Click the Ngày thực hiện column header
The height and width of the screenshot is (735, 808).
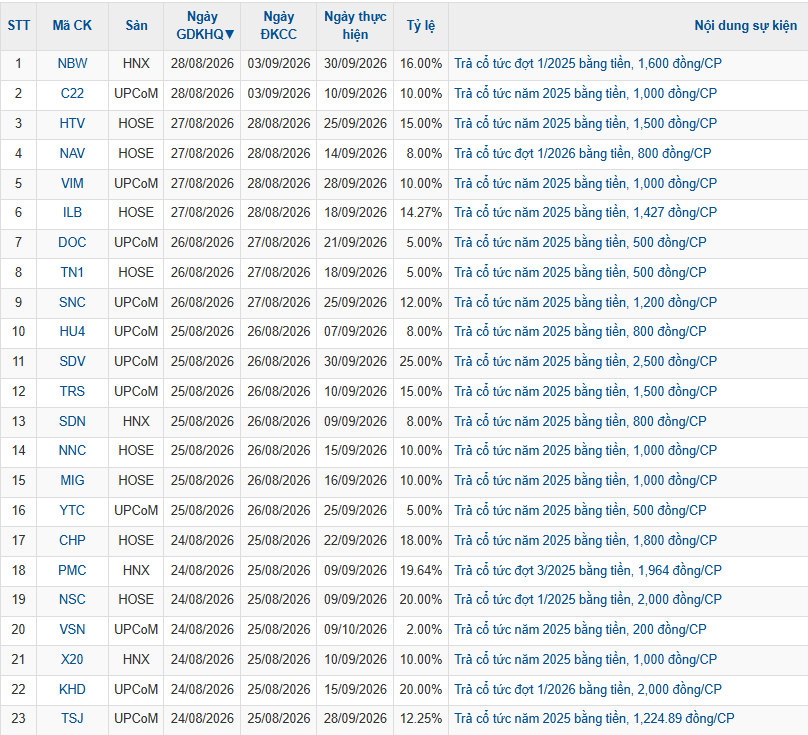coord(355,25)
